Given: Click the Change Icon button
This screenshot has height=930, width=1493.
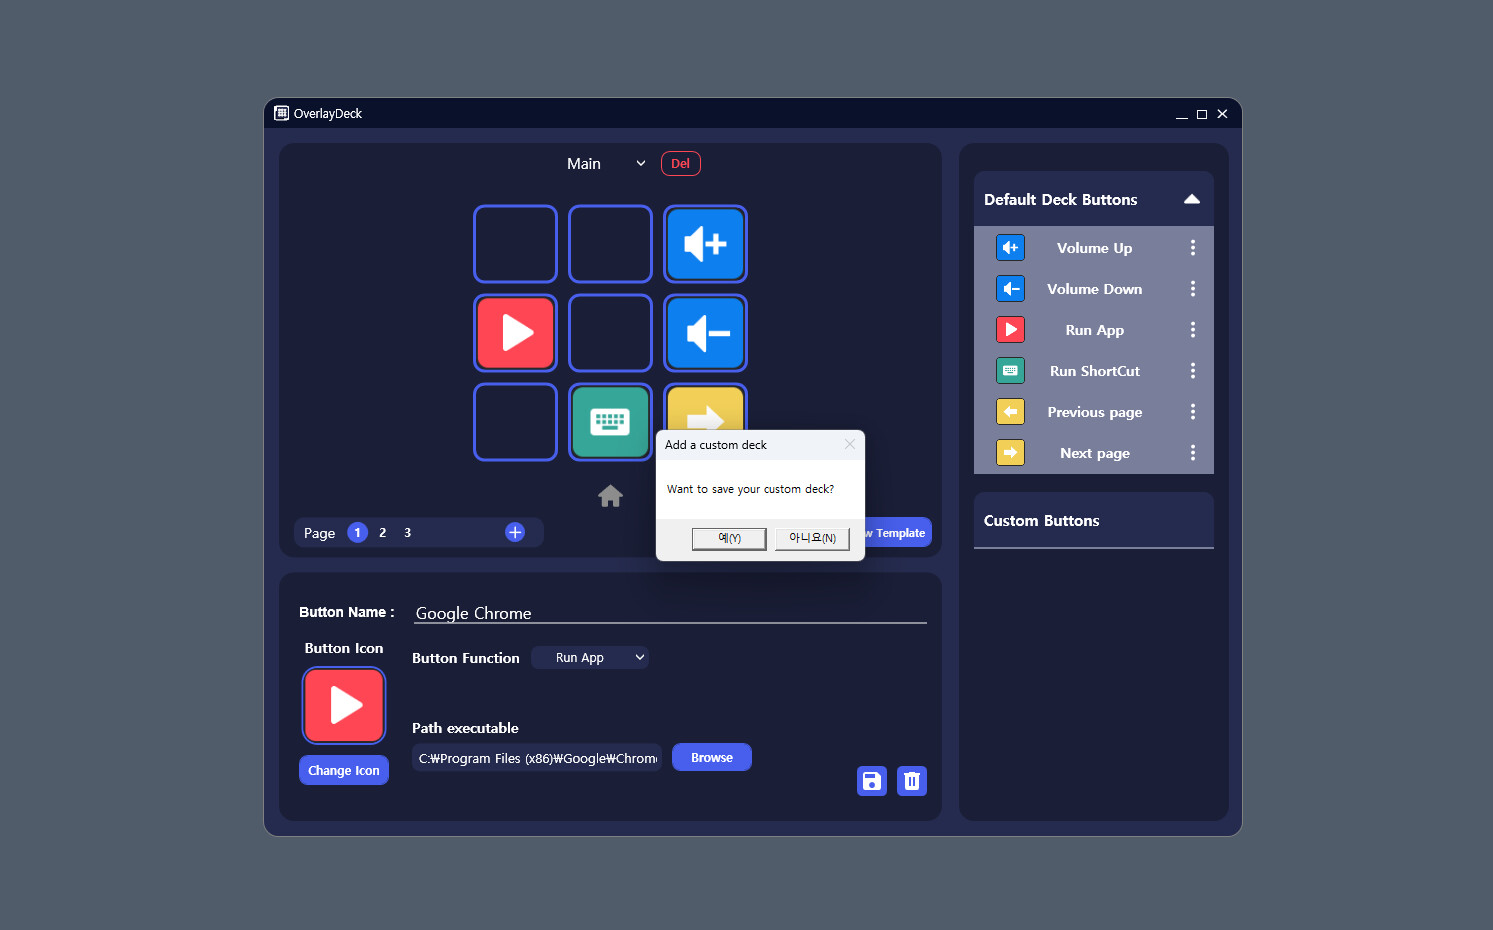Looking at the screenshot, I should click(x=344, y=770).
